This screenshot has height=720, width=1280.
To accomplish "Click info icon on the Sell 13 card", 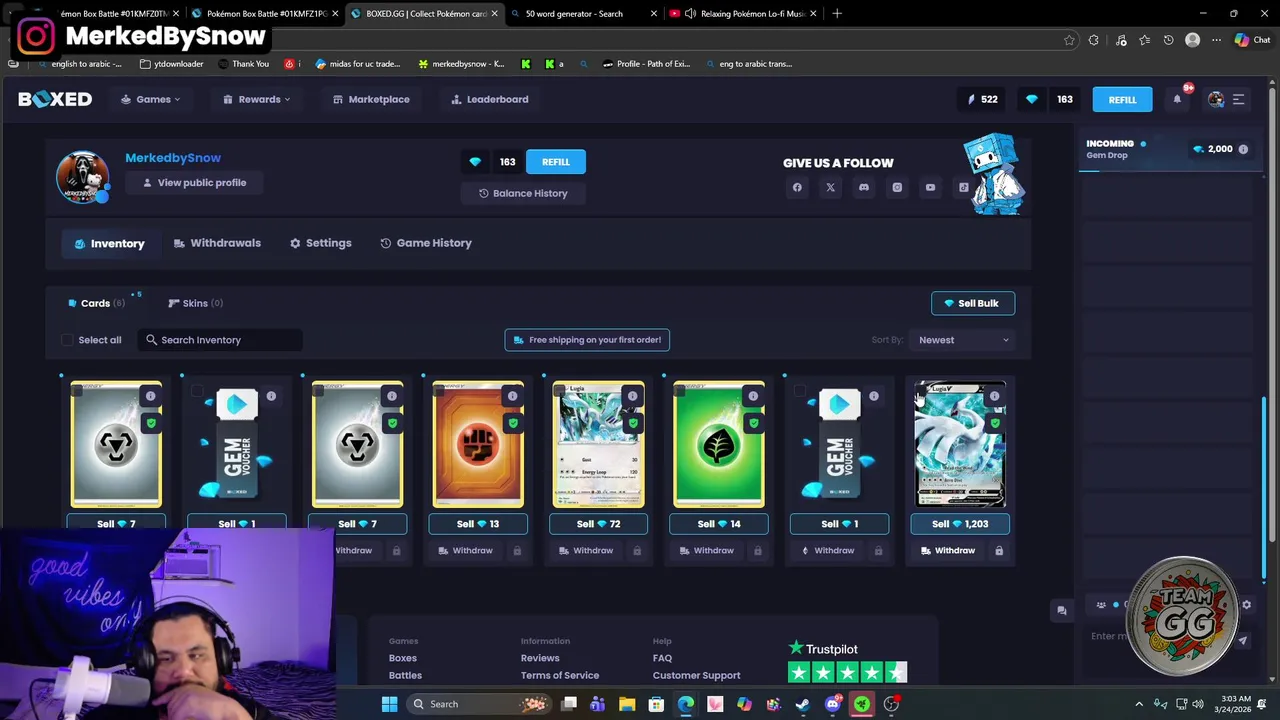I will 512,396.
